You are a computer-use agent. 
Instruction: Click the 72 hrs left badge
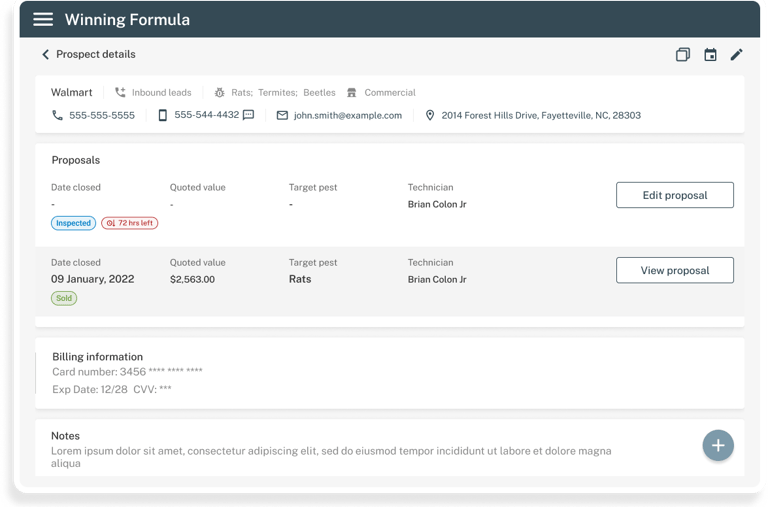pos(130,223)
